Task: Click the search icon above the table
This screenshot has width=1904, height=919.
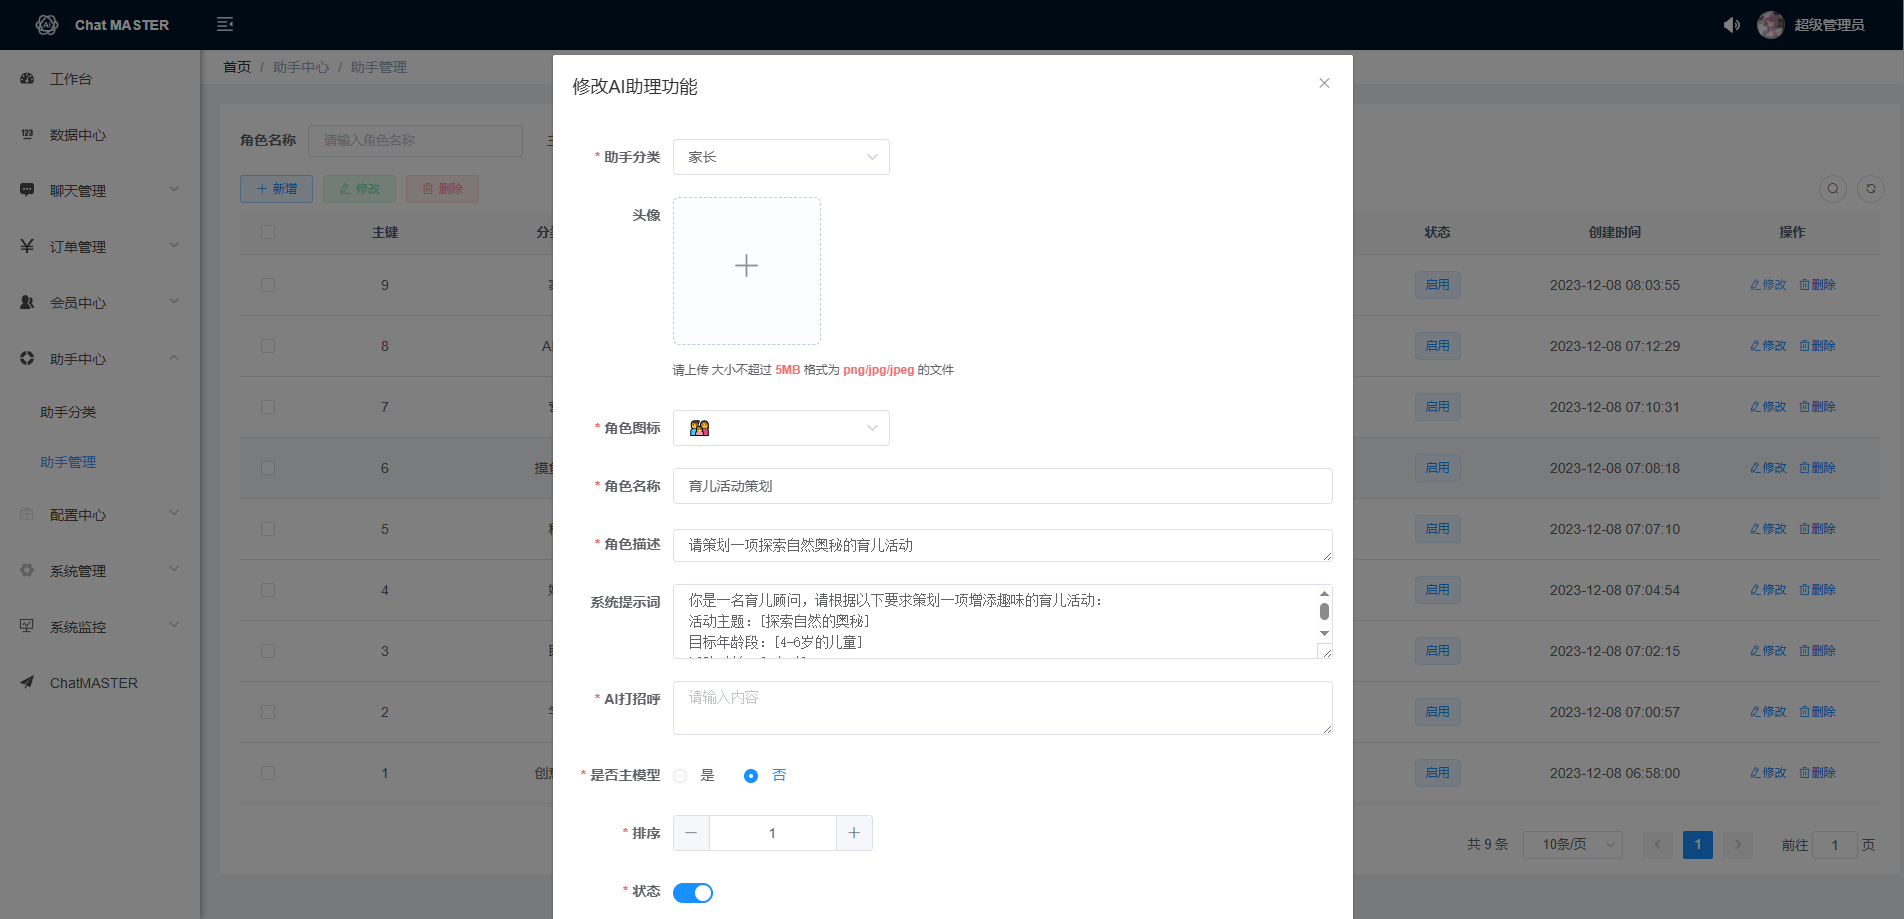Action: click(1832, 188)
